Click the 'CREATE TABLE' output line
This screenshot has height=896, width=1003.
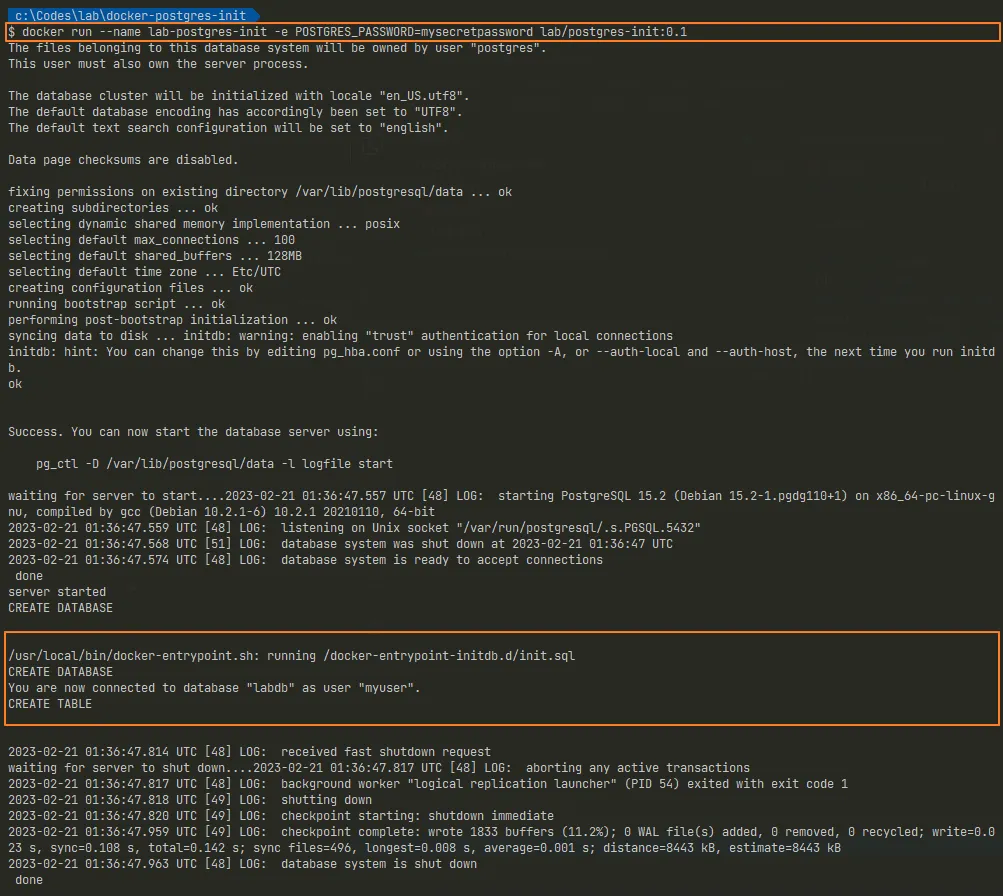[50, 704]
